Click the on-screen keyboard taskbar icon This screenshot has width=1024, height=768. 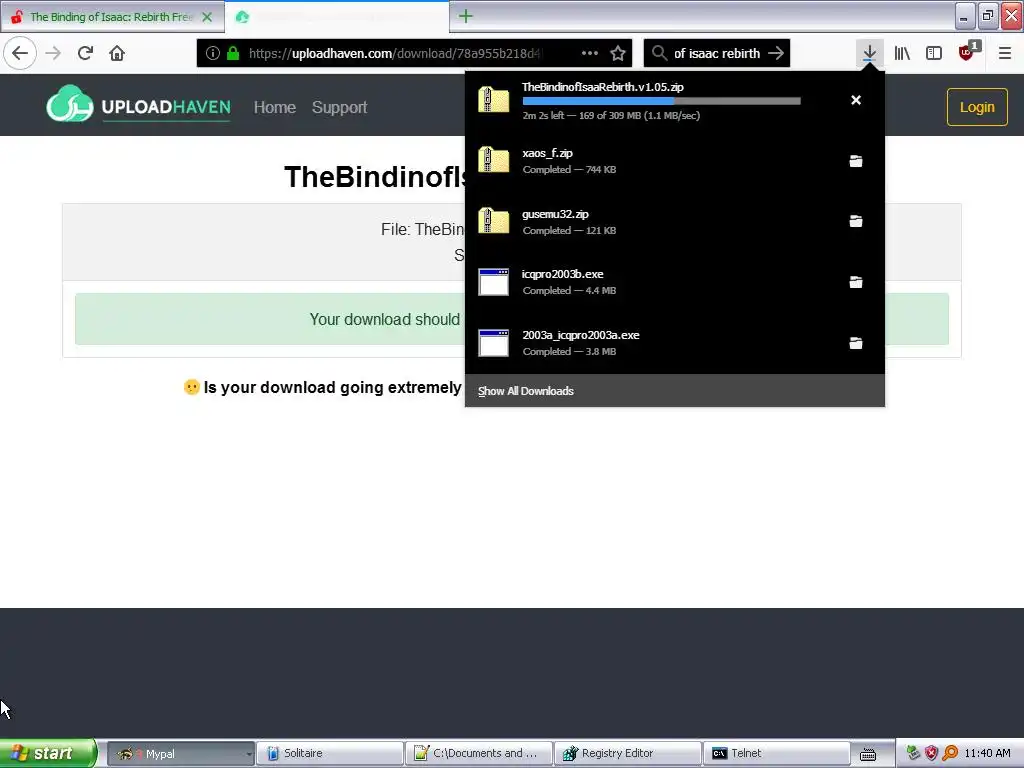coord(868,754)
